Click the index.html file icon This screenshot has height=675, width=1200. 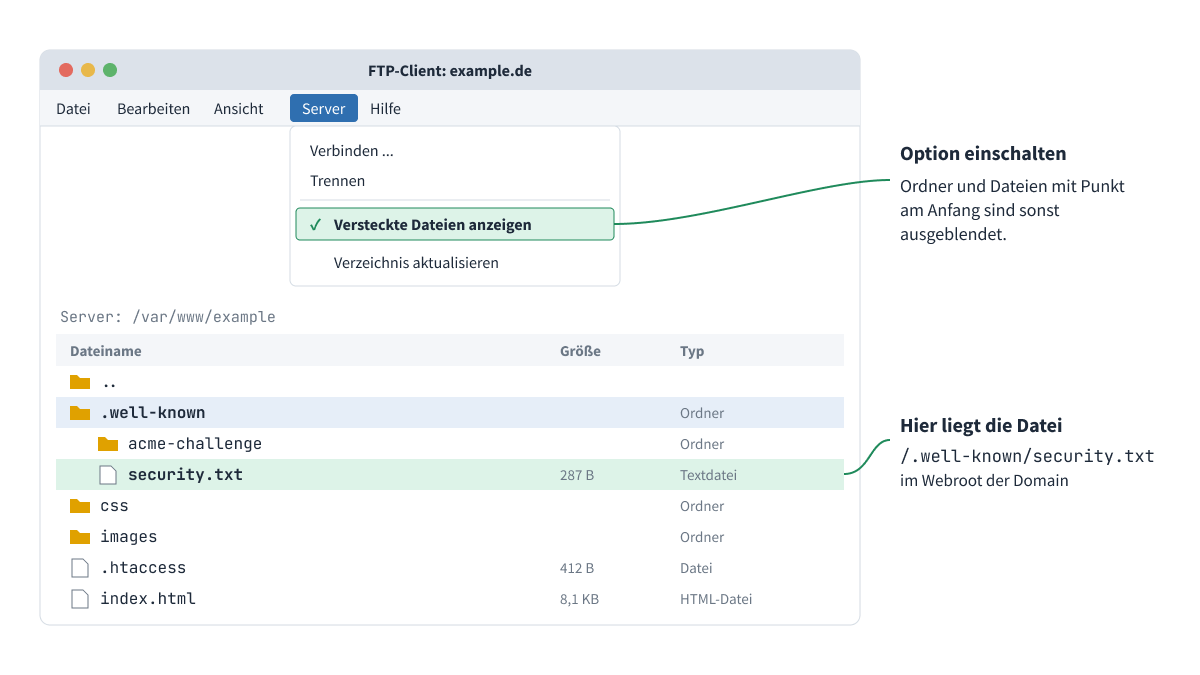(x=80, y=599)
